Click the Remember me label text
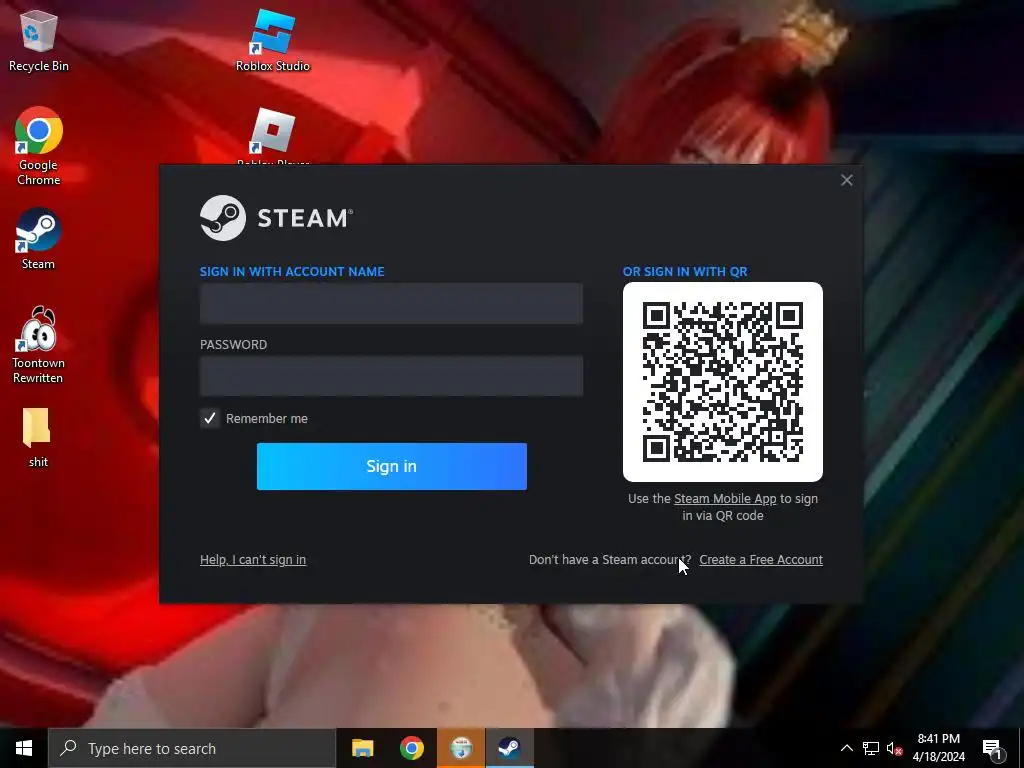 tap(266, 419)
